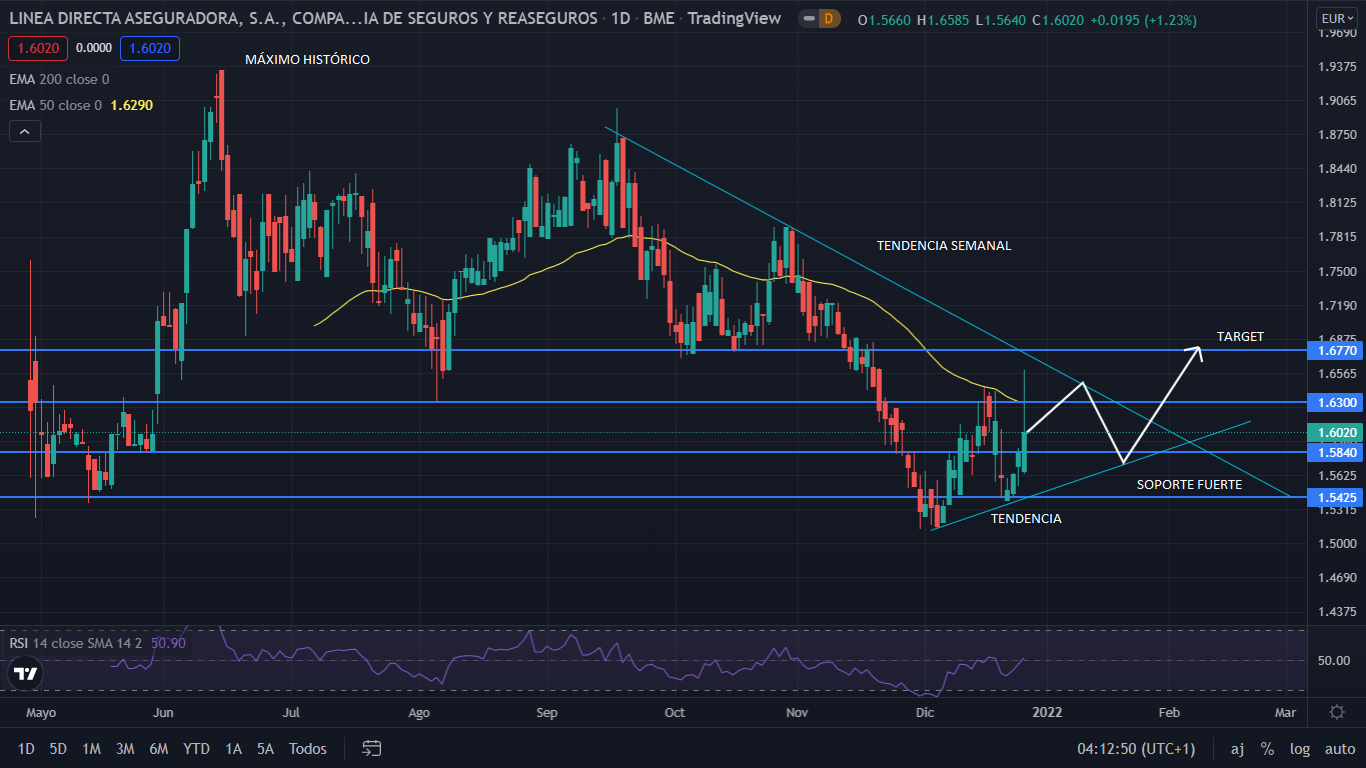The image size is (1366, 768).
Task: Click the EMA 200 indicator legend
Action: [60, 79]
